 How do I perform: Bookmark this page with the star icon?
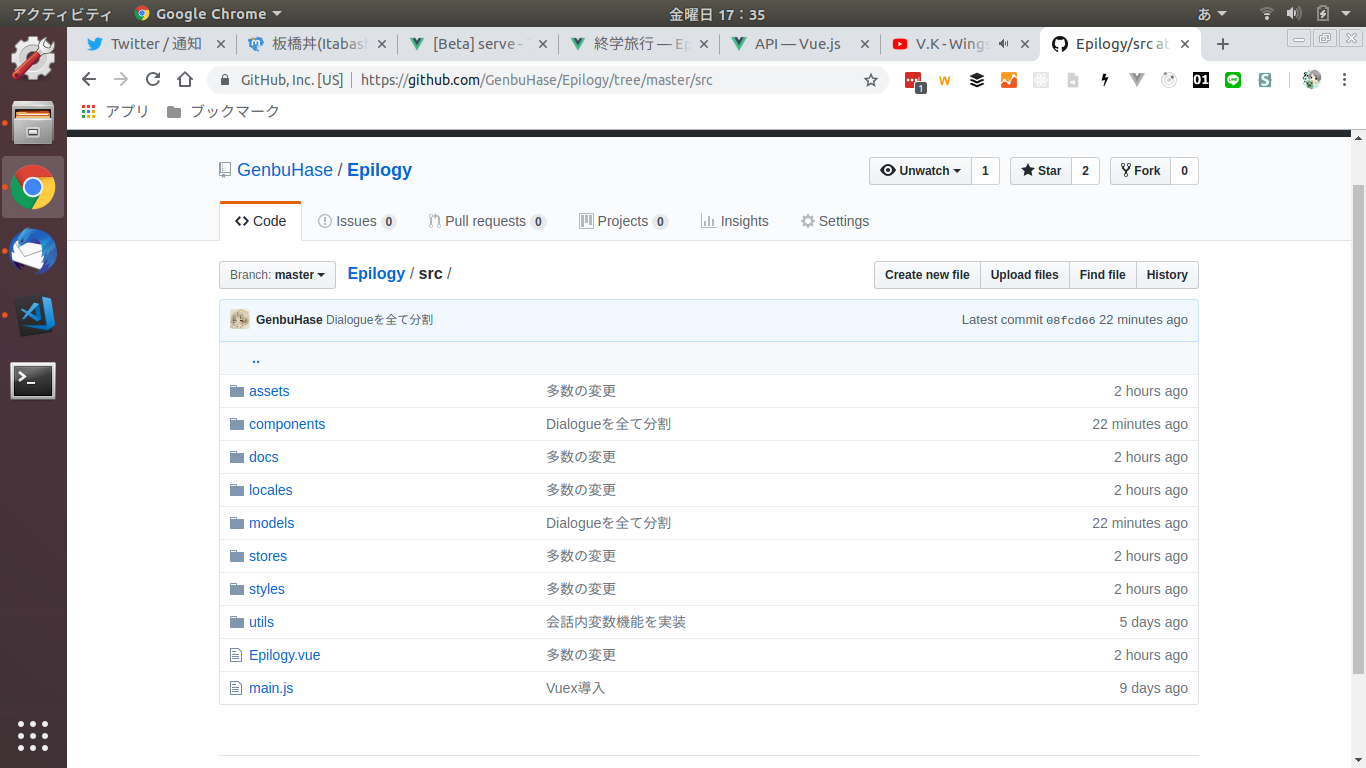870,80
